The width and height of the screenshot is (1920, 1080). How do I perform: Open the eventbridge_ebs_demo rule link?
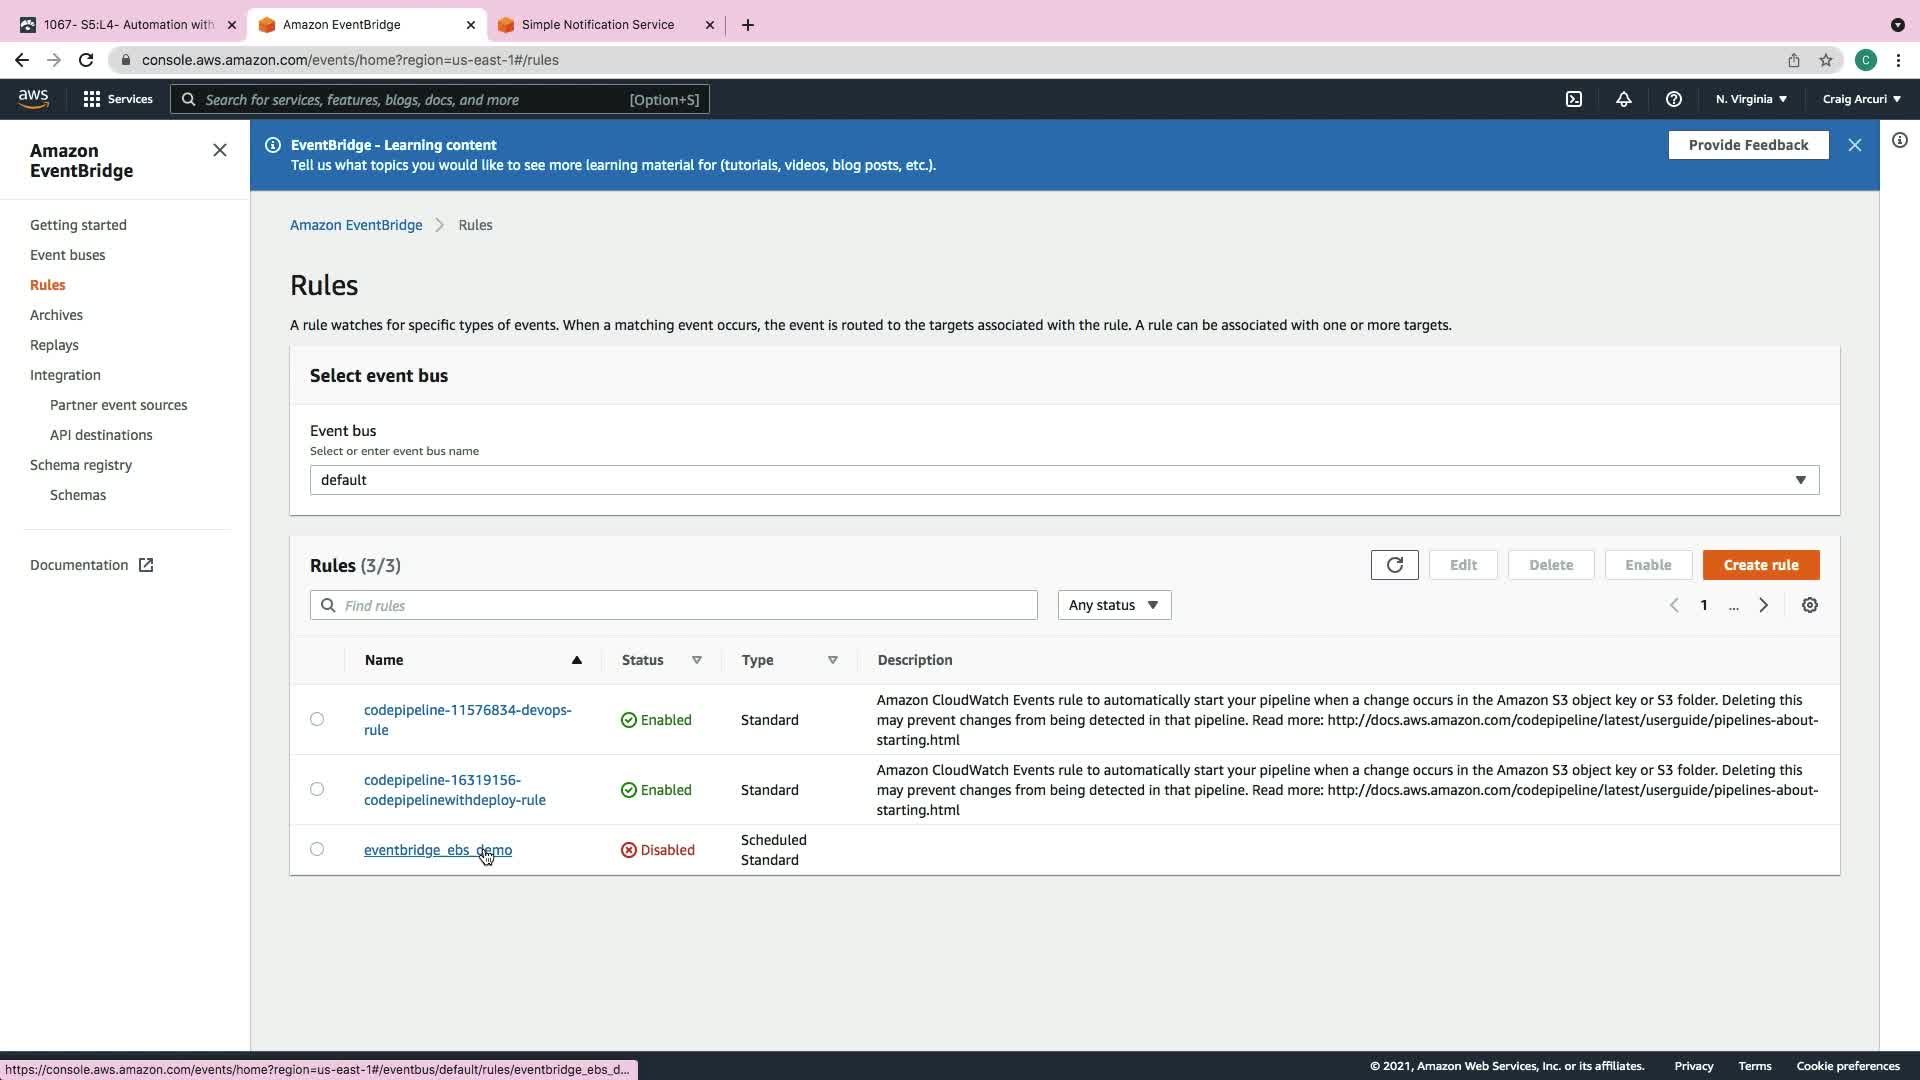[437, 850]
